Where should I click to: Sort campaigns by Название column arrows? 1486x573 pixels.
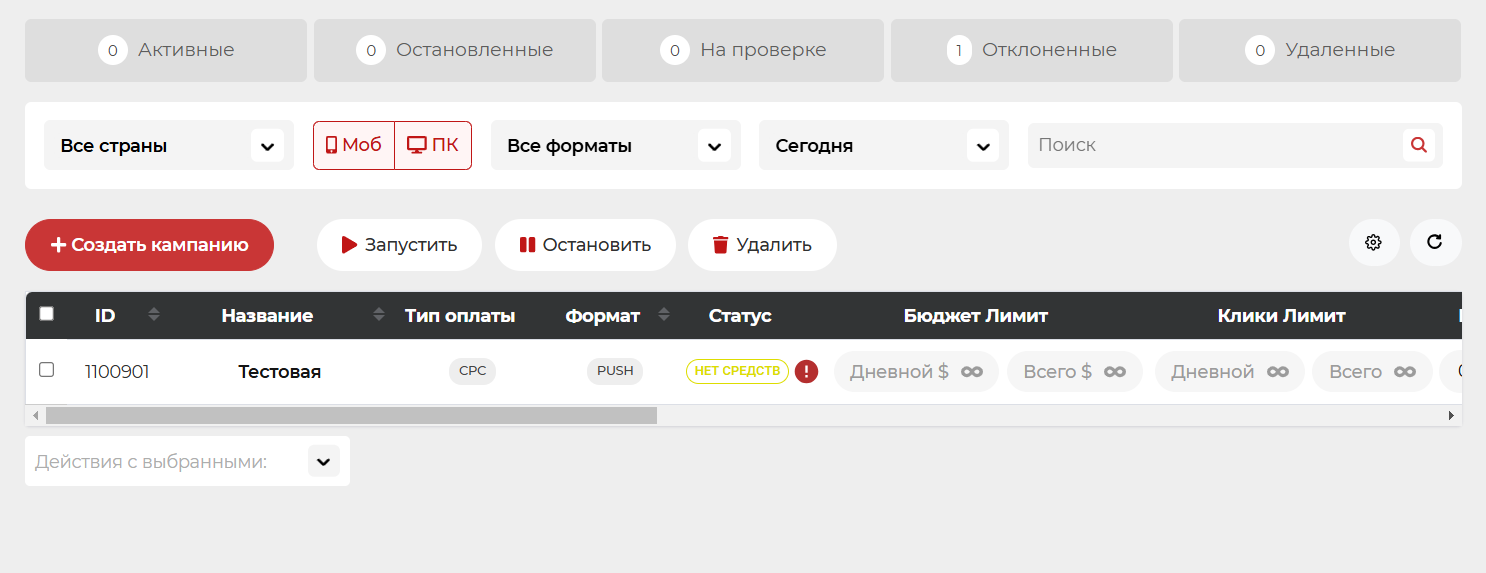379,315
